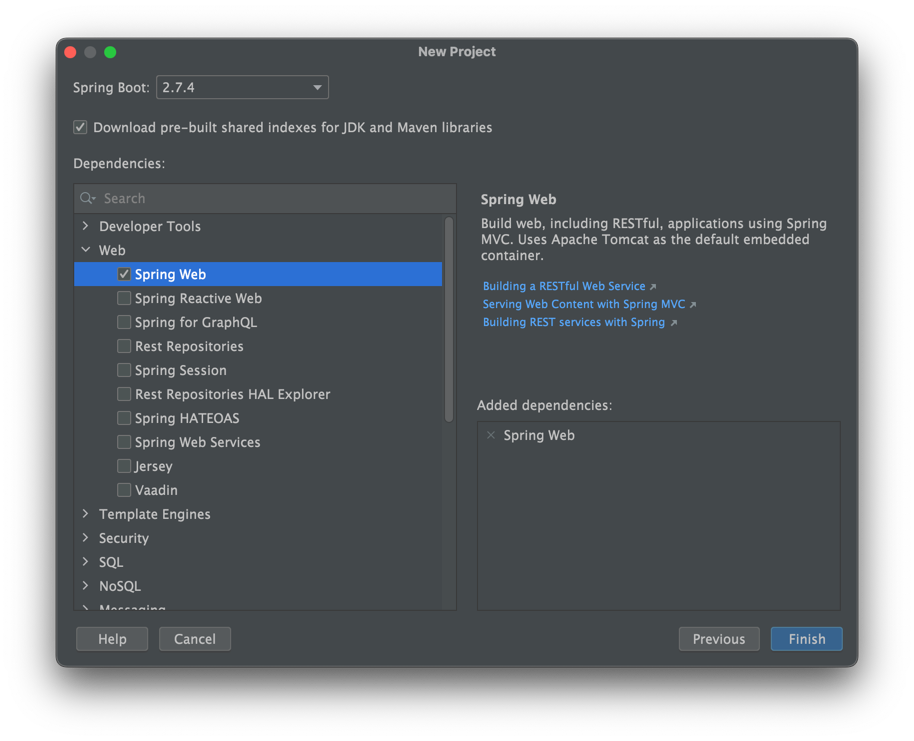Image resolution: width=914 pixels, height=741 pixels.
Task: Click external link arrow beside Building a RESTful Web Service
Action: 653,287
